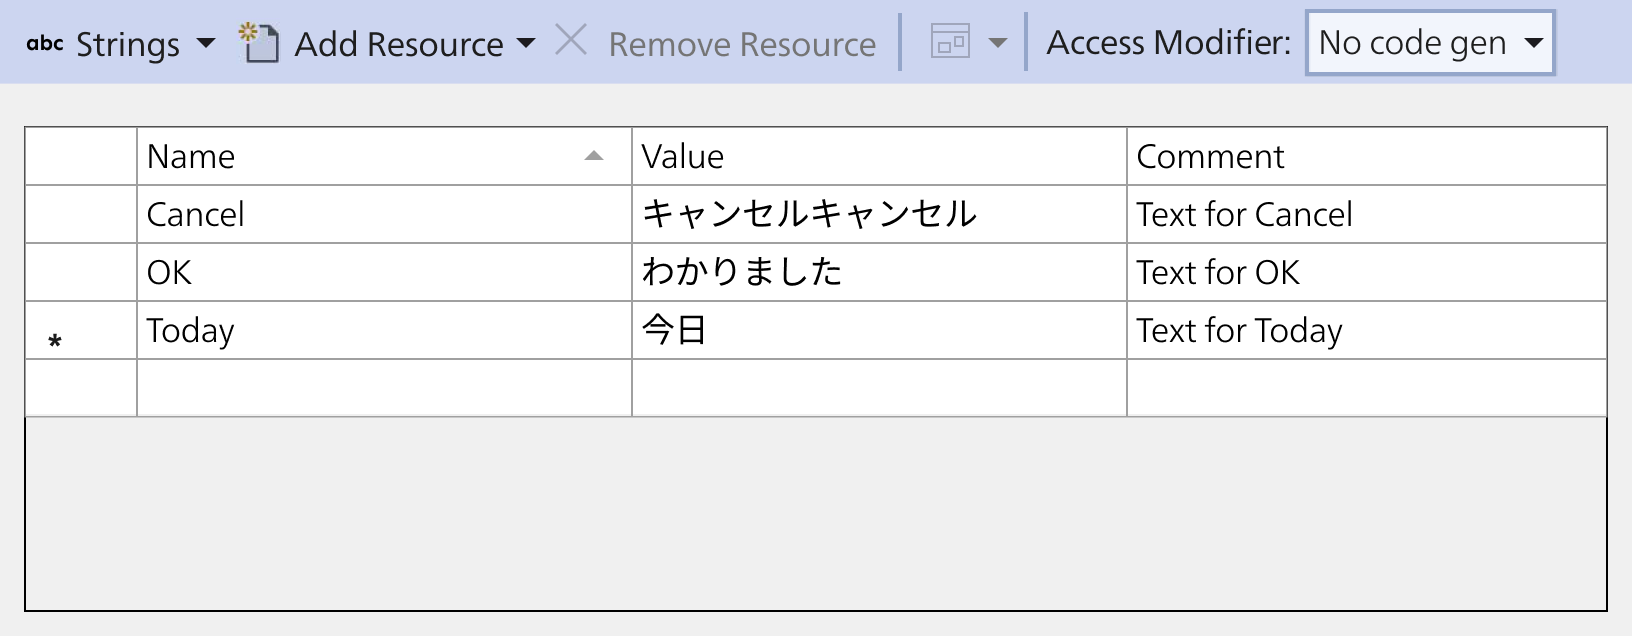
Task: Click the resource view layout icon
Action: click(950, 42)
